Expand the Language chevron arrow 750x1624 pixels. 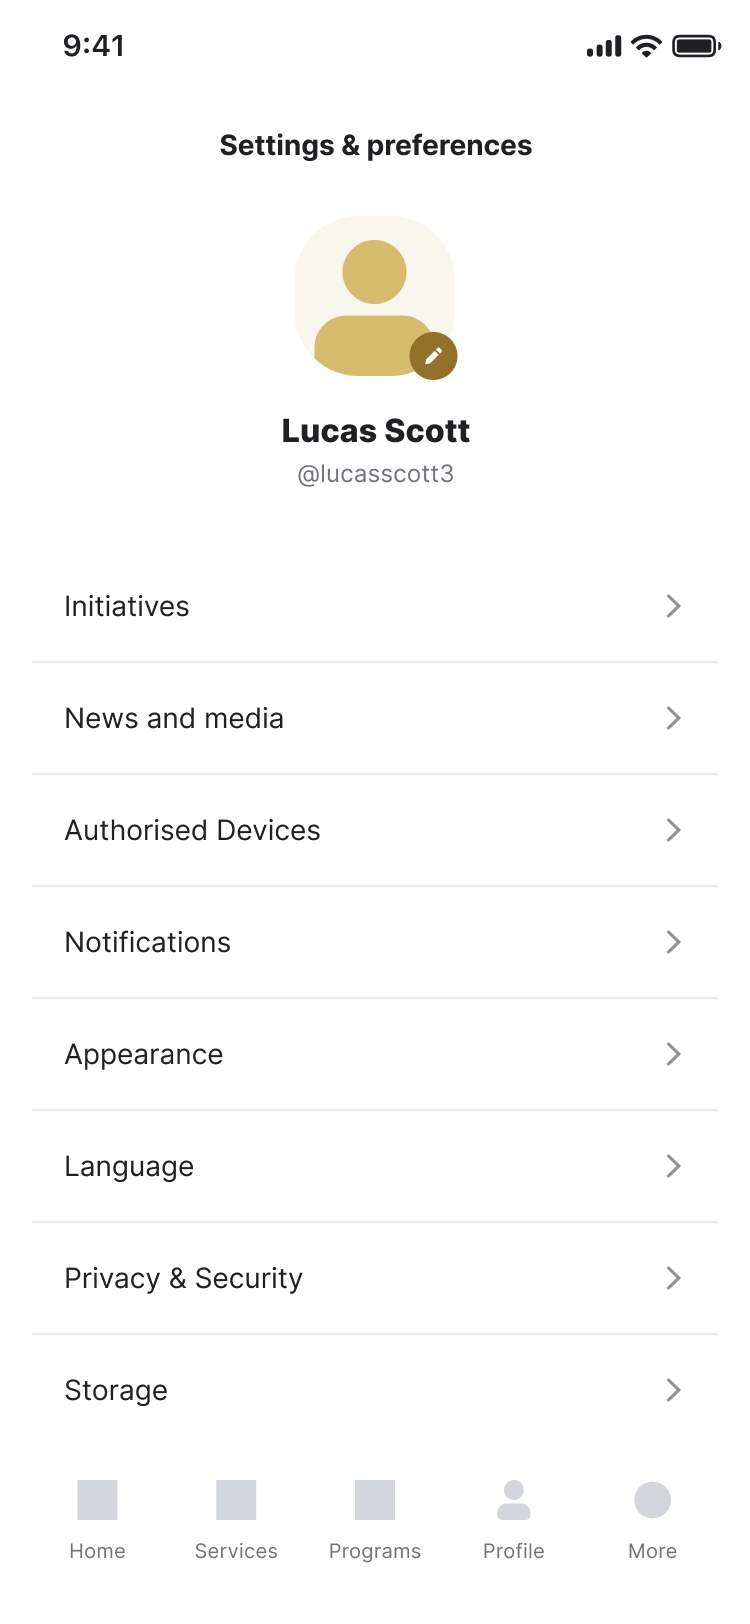(x=674, y=1166)
